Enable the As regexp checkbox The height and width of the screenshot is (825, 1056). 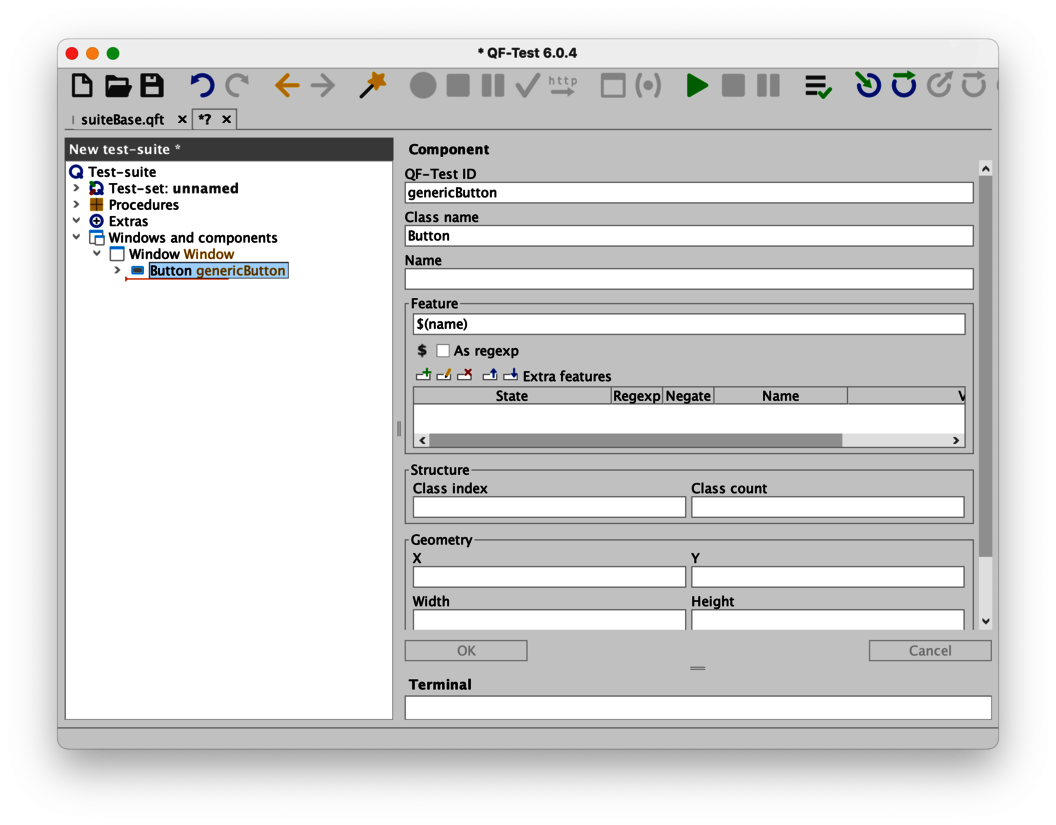pyautogui.click(x=443, y=351)
